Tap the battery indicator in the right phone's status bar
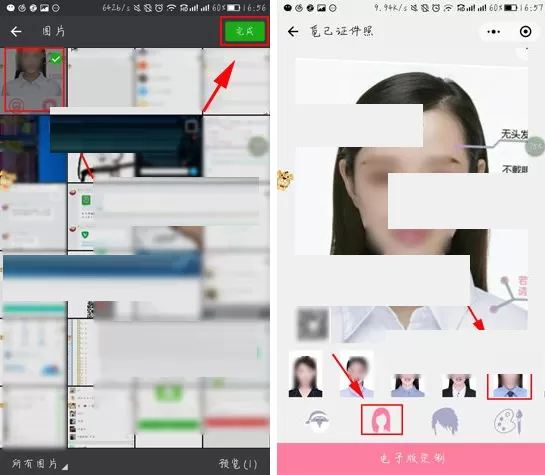Image resolution: width=545 pixels, height=475 pixels. (510, 8)
